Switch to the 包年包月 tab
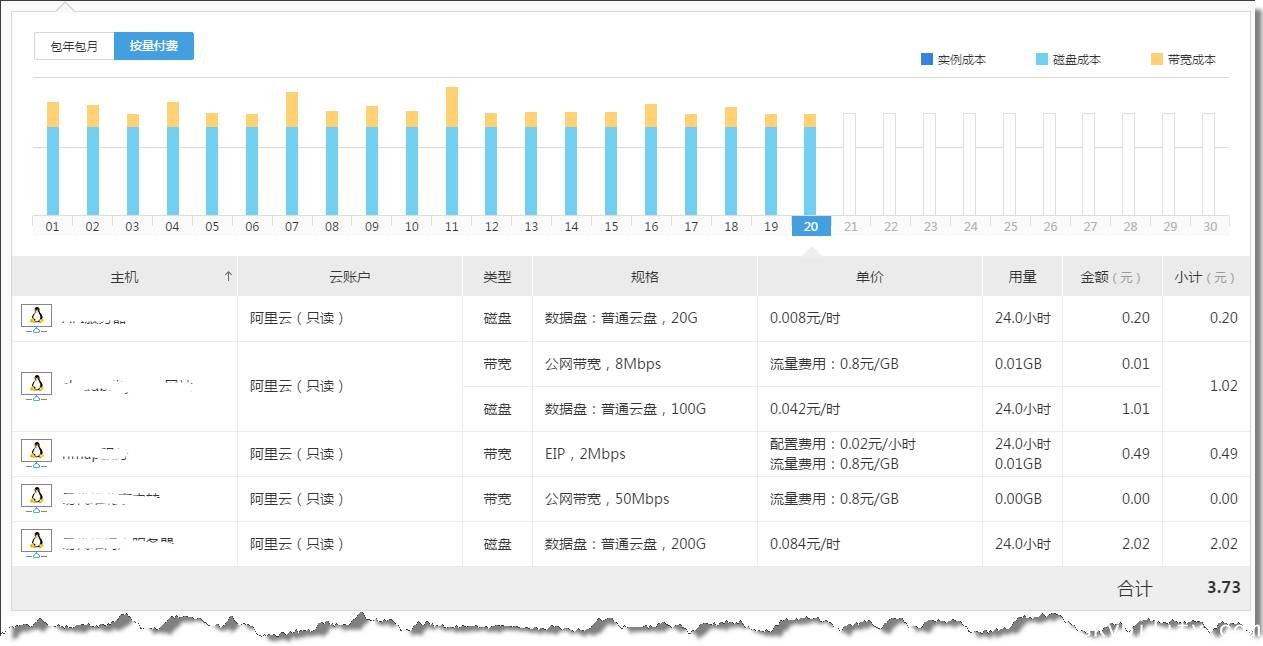The width and height of the screenshot is (1263, 646). click(74, 46)
